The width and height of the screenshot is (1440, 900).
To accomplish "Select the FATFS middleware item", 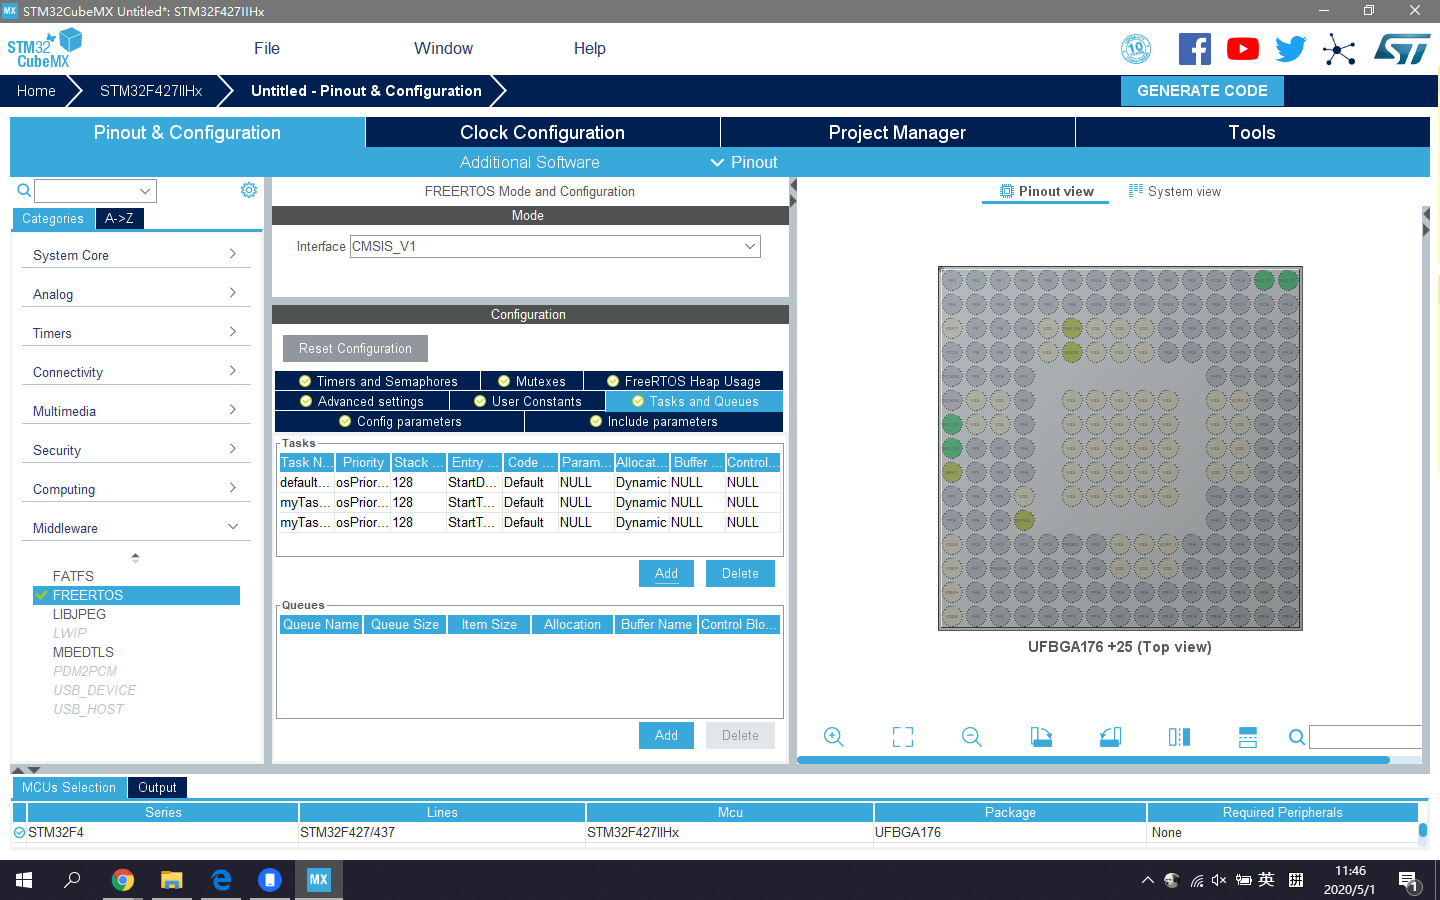I will 73,576.
